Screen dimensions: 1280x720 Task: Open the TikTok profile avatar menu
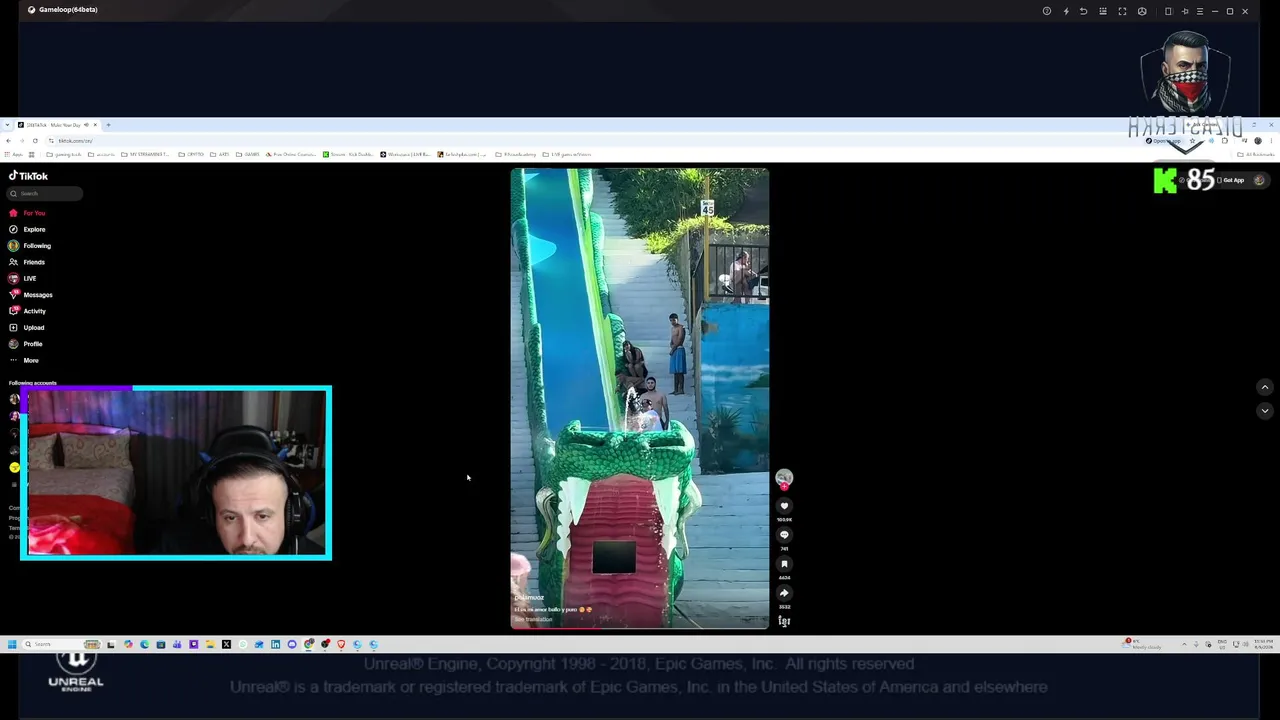tap(1259, 180)
